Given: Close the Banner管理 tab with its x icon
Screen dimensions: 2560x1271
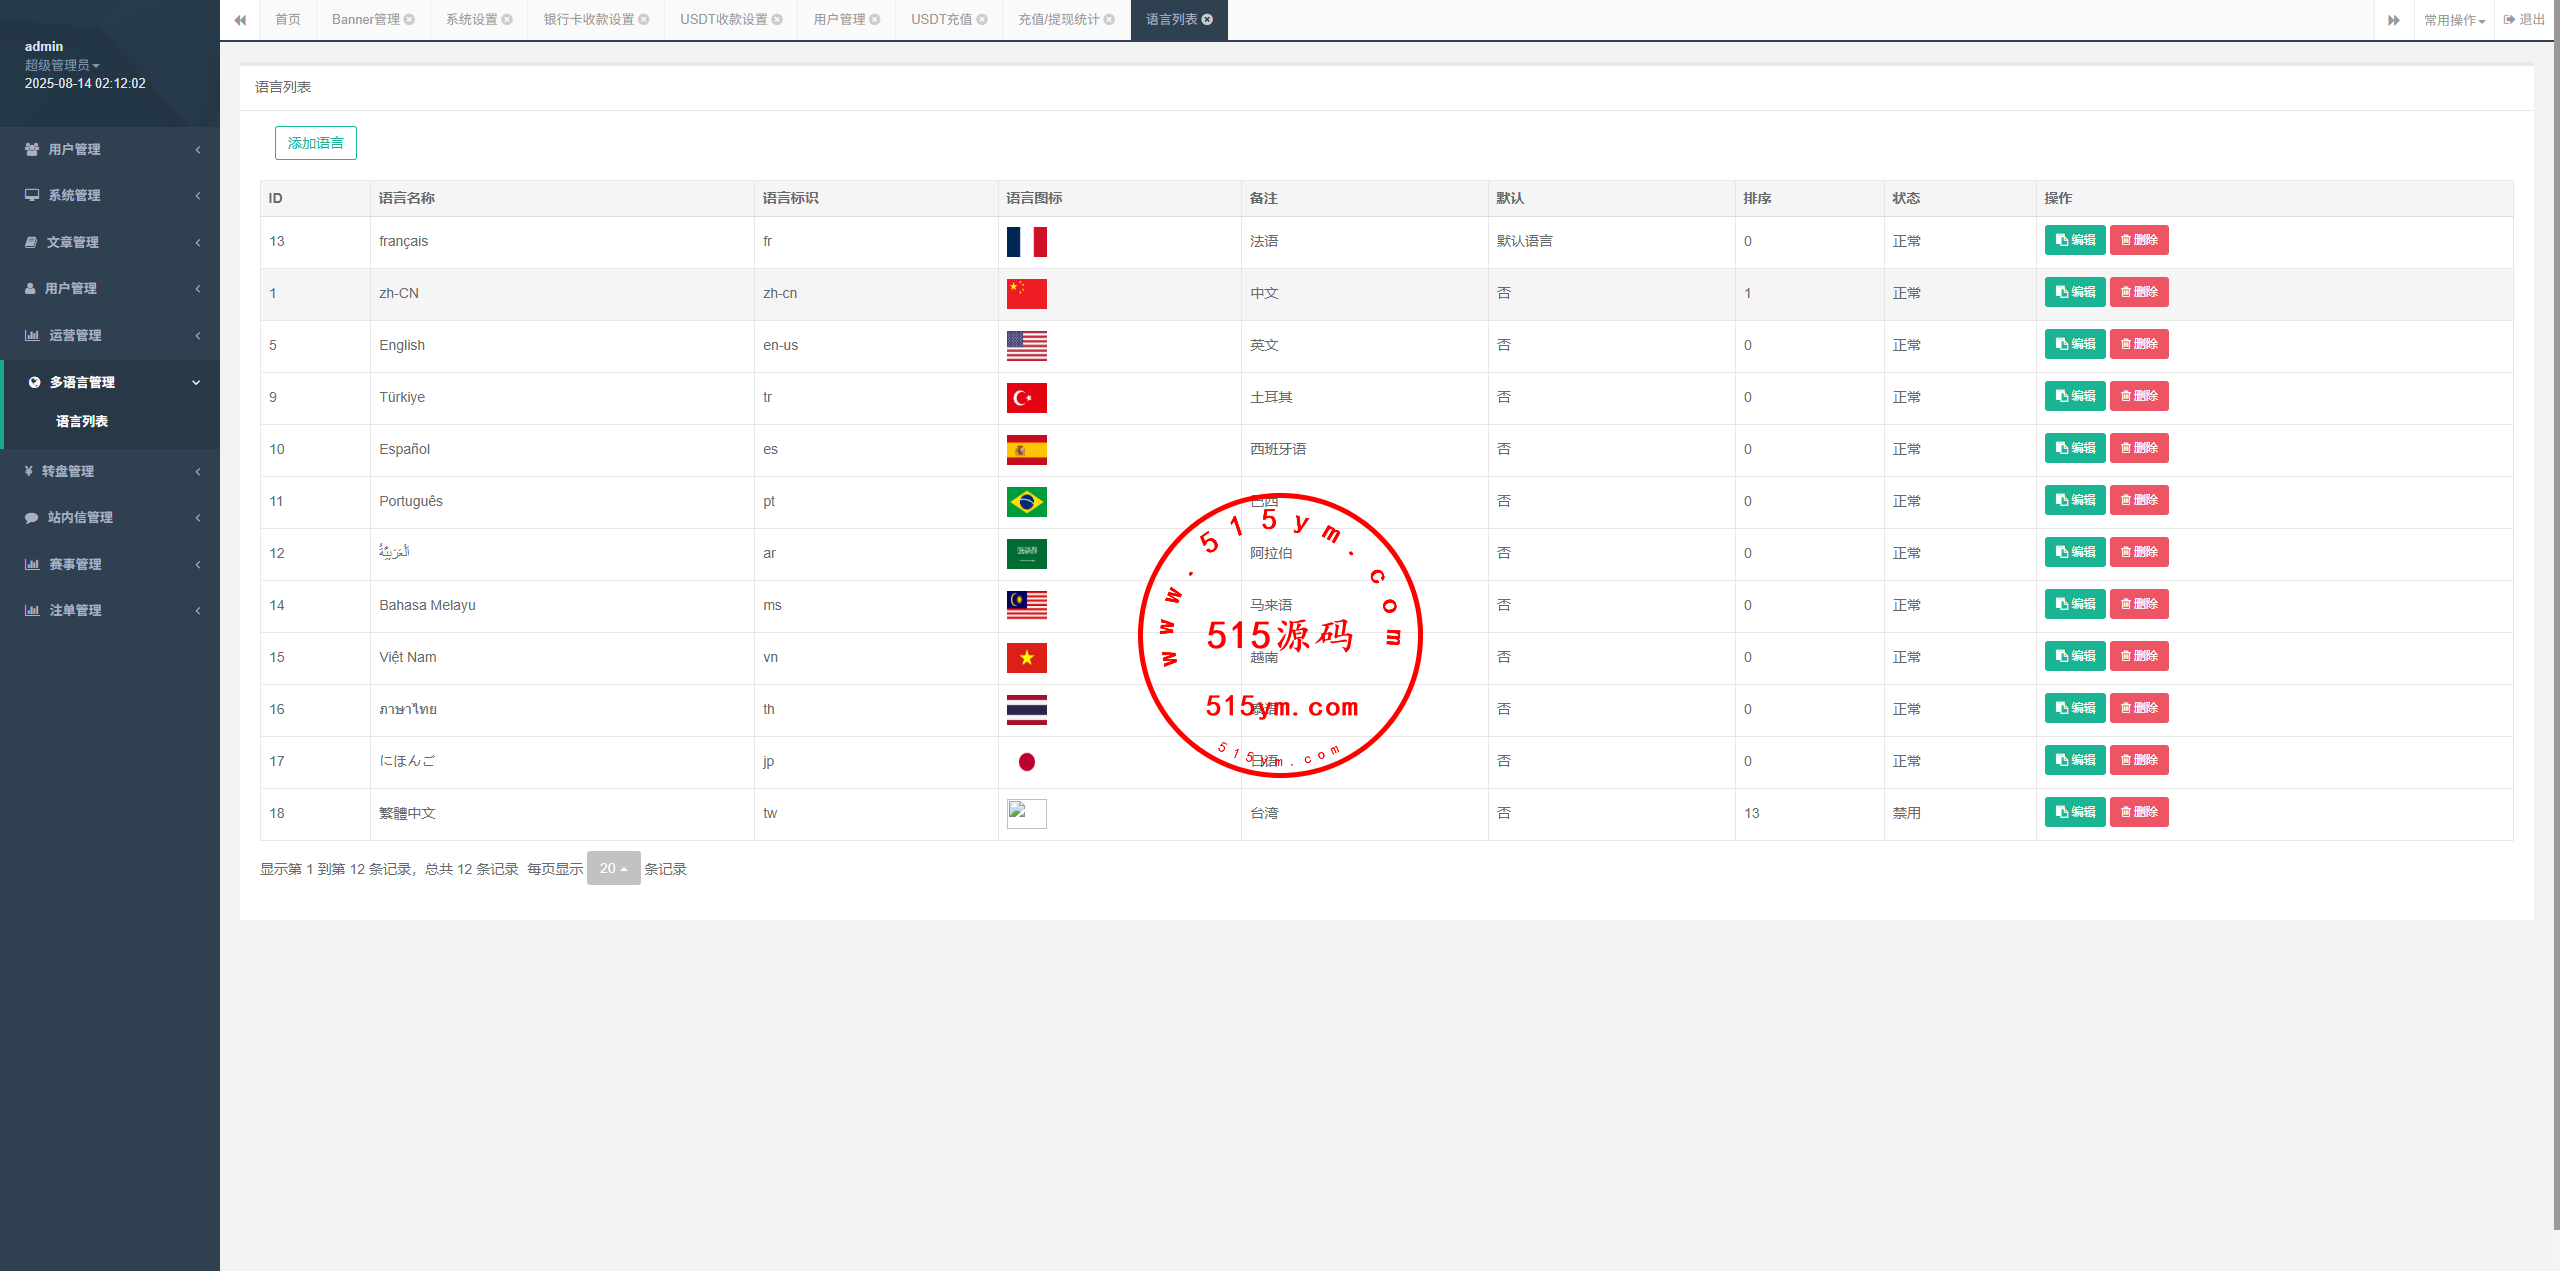Looking at the screenshot, I should (409, 20).
